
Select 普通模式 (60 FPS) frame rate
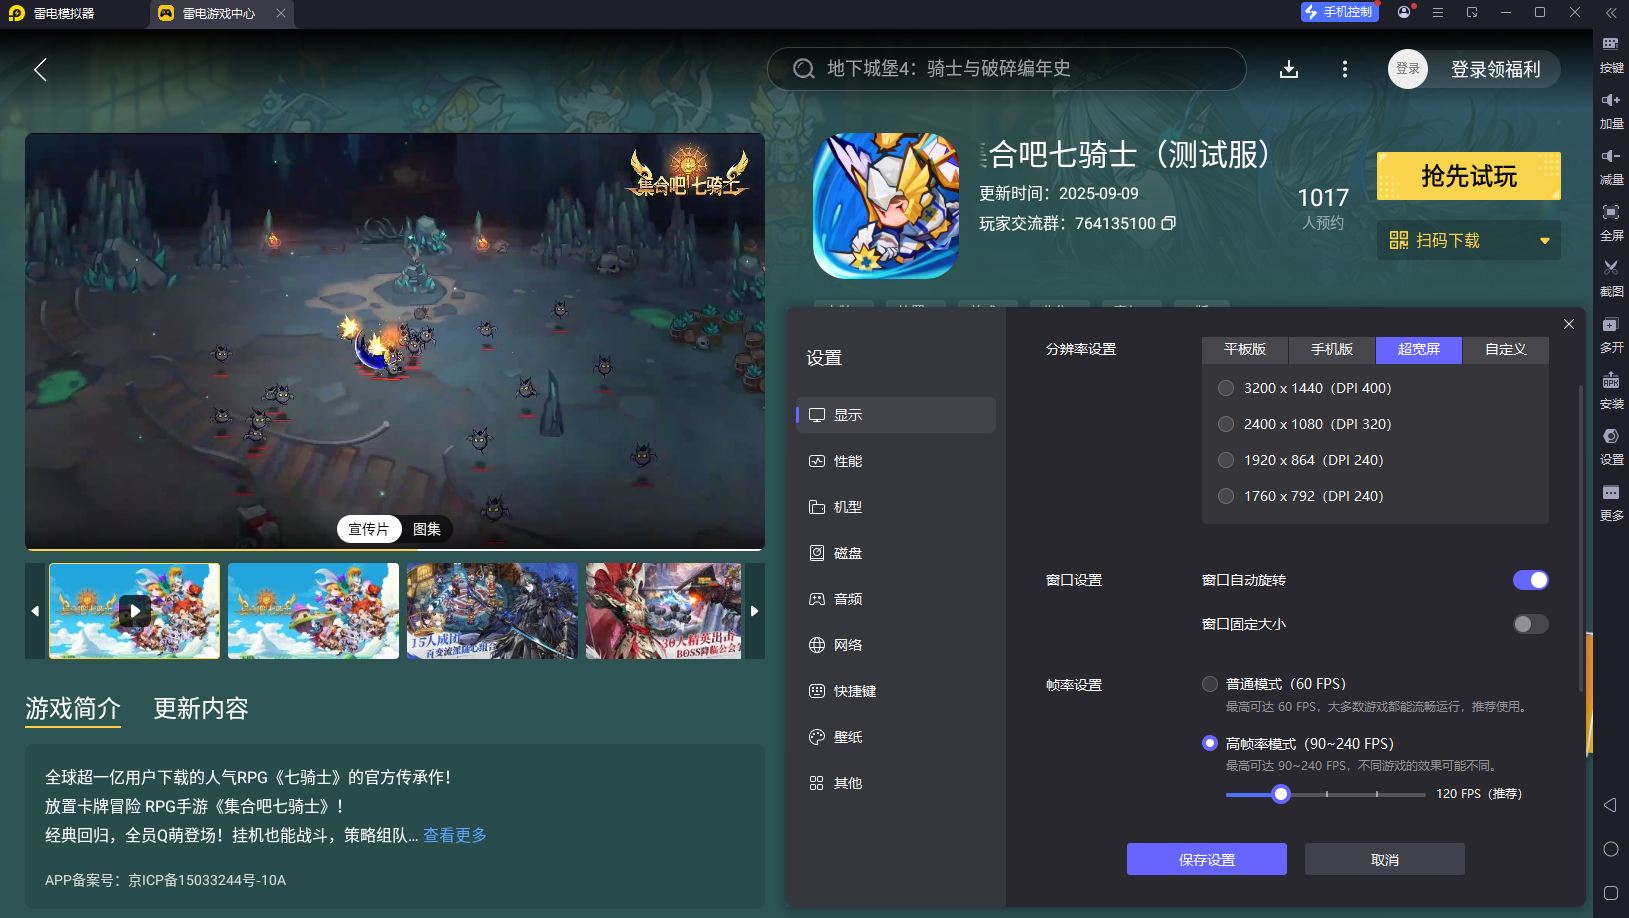click(1210, 684)
